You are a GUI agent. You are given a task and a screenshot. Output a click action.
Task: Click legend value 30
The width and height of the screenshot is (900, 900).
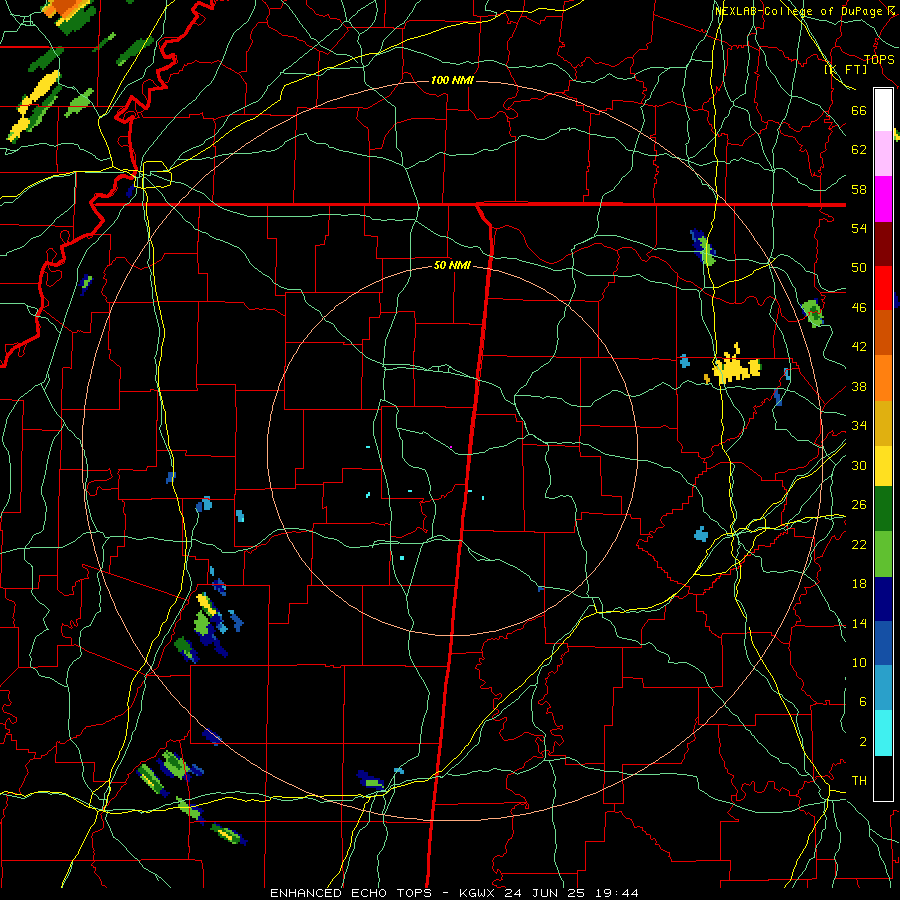tap(859, 465)
